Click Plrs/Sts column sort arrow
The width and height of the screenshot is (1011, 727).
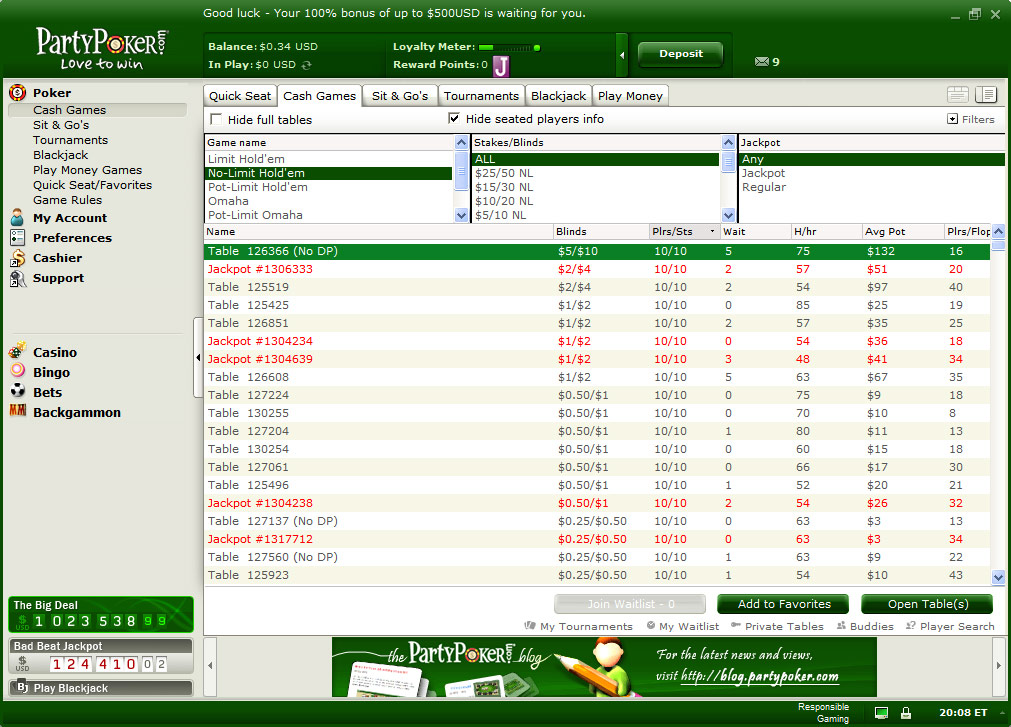712,231
